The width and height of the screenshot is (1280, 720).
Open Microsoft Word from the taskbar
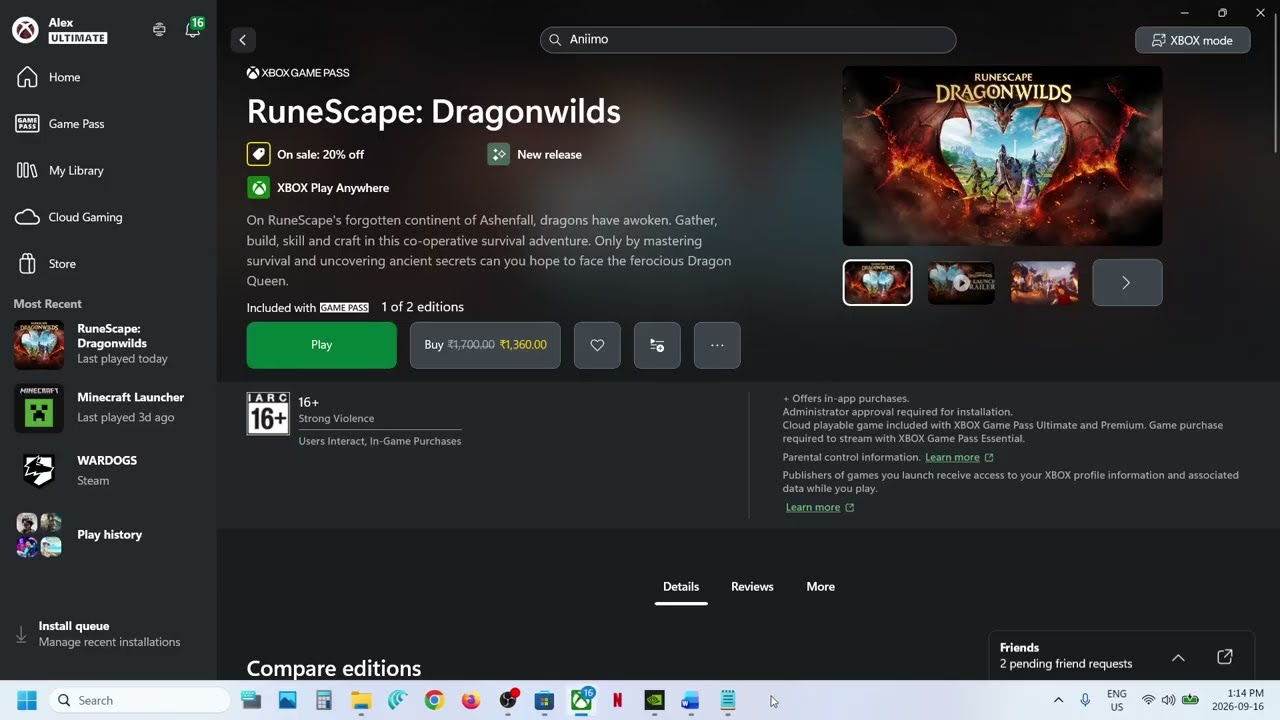[x=690, y=701]
